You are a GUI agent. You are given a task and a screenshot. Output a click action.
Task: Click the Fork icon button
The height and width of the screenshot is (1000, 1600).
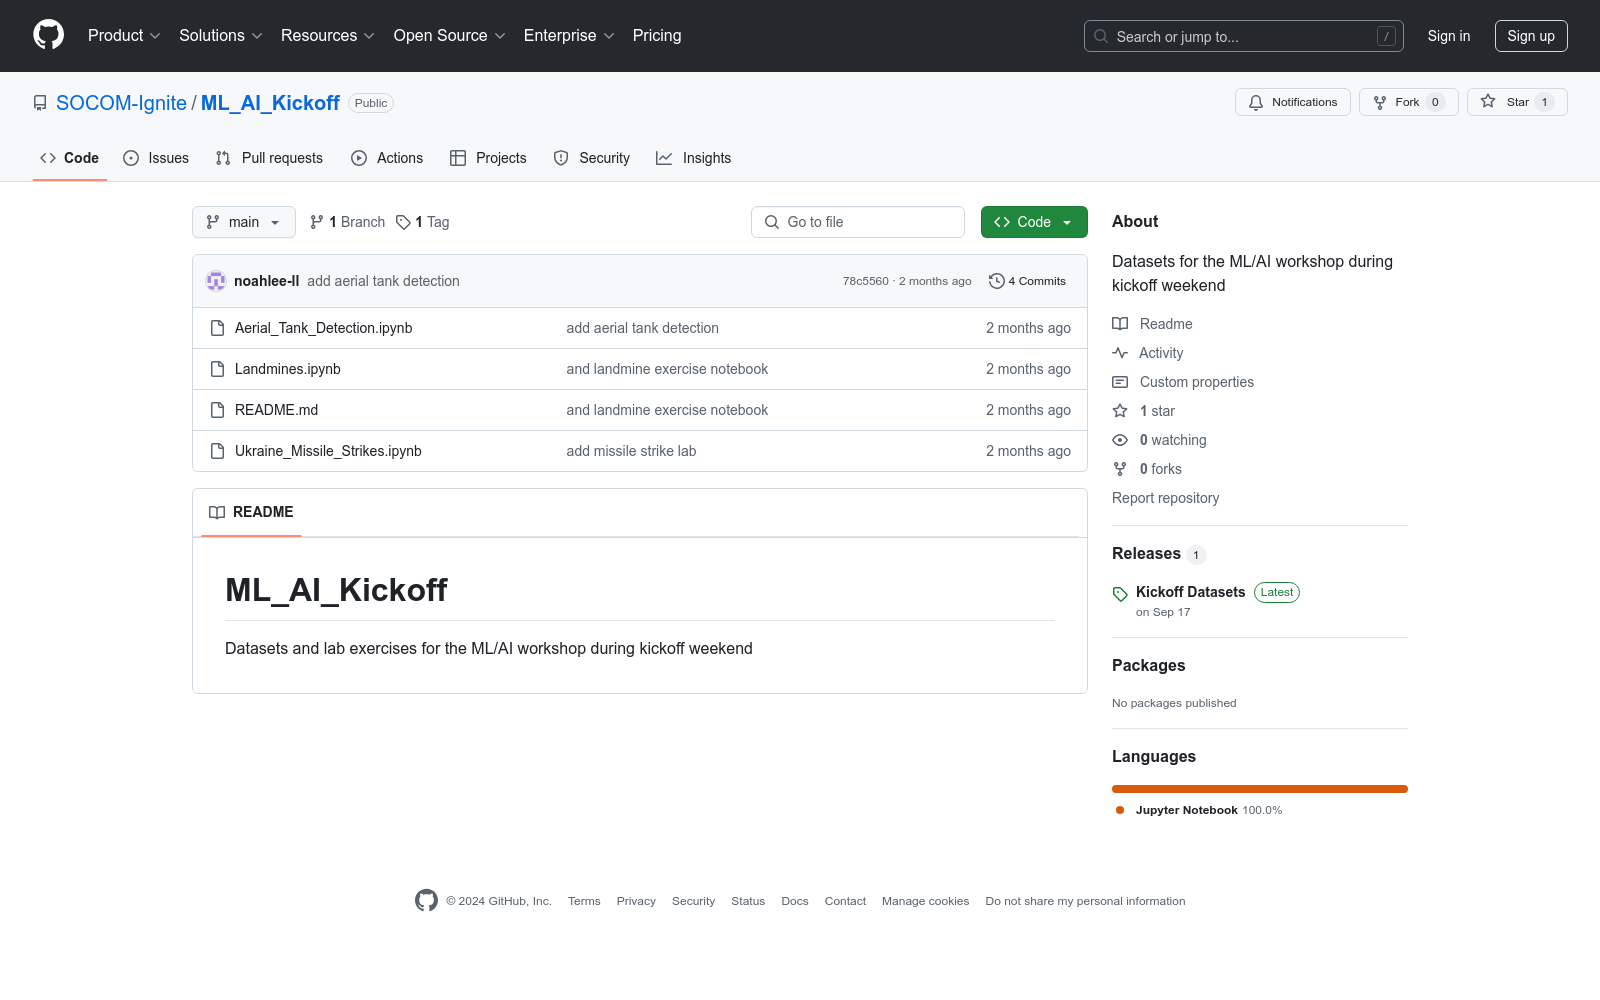[x=1380, y=102]
